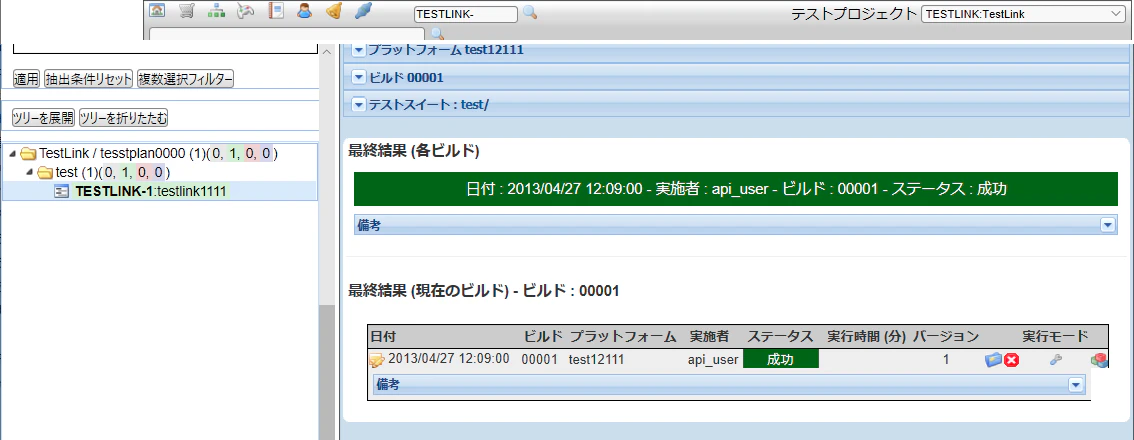Click the ステータス column header

(780, 336)
